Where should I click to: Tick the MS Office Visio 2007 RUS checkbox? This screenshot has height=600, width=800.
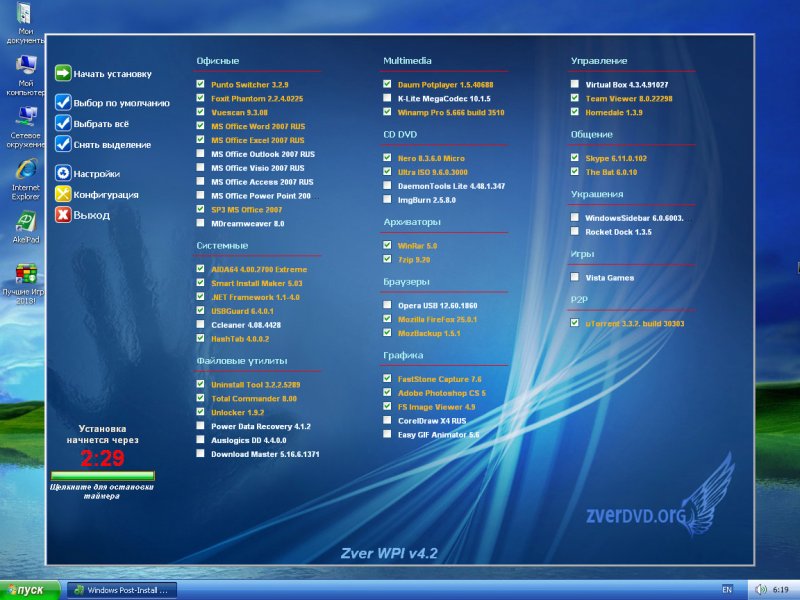201,167
